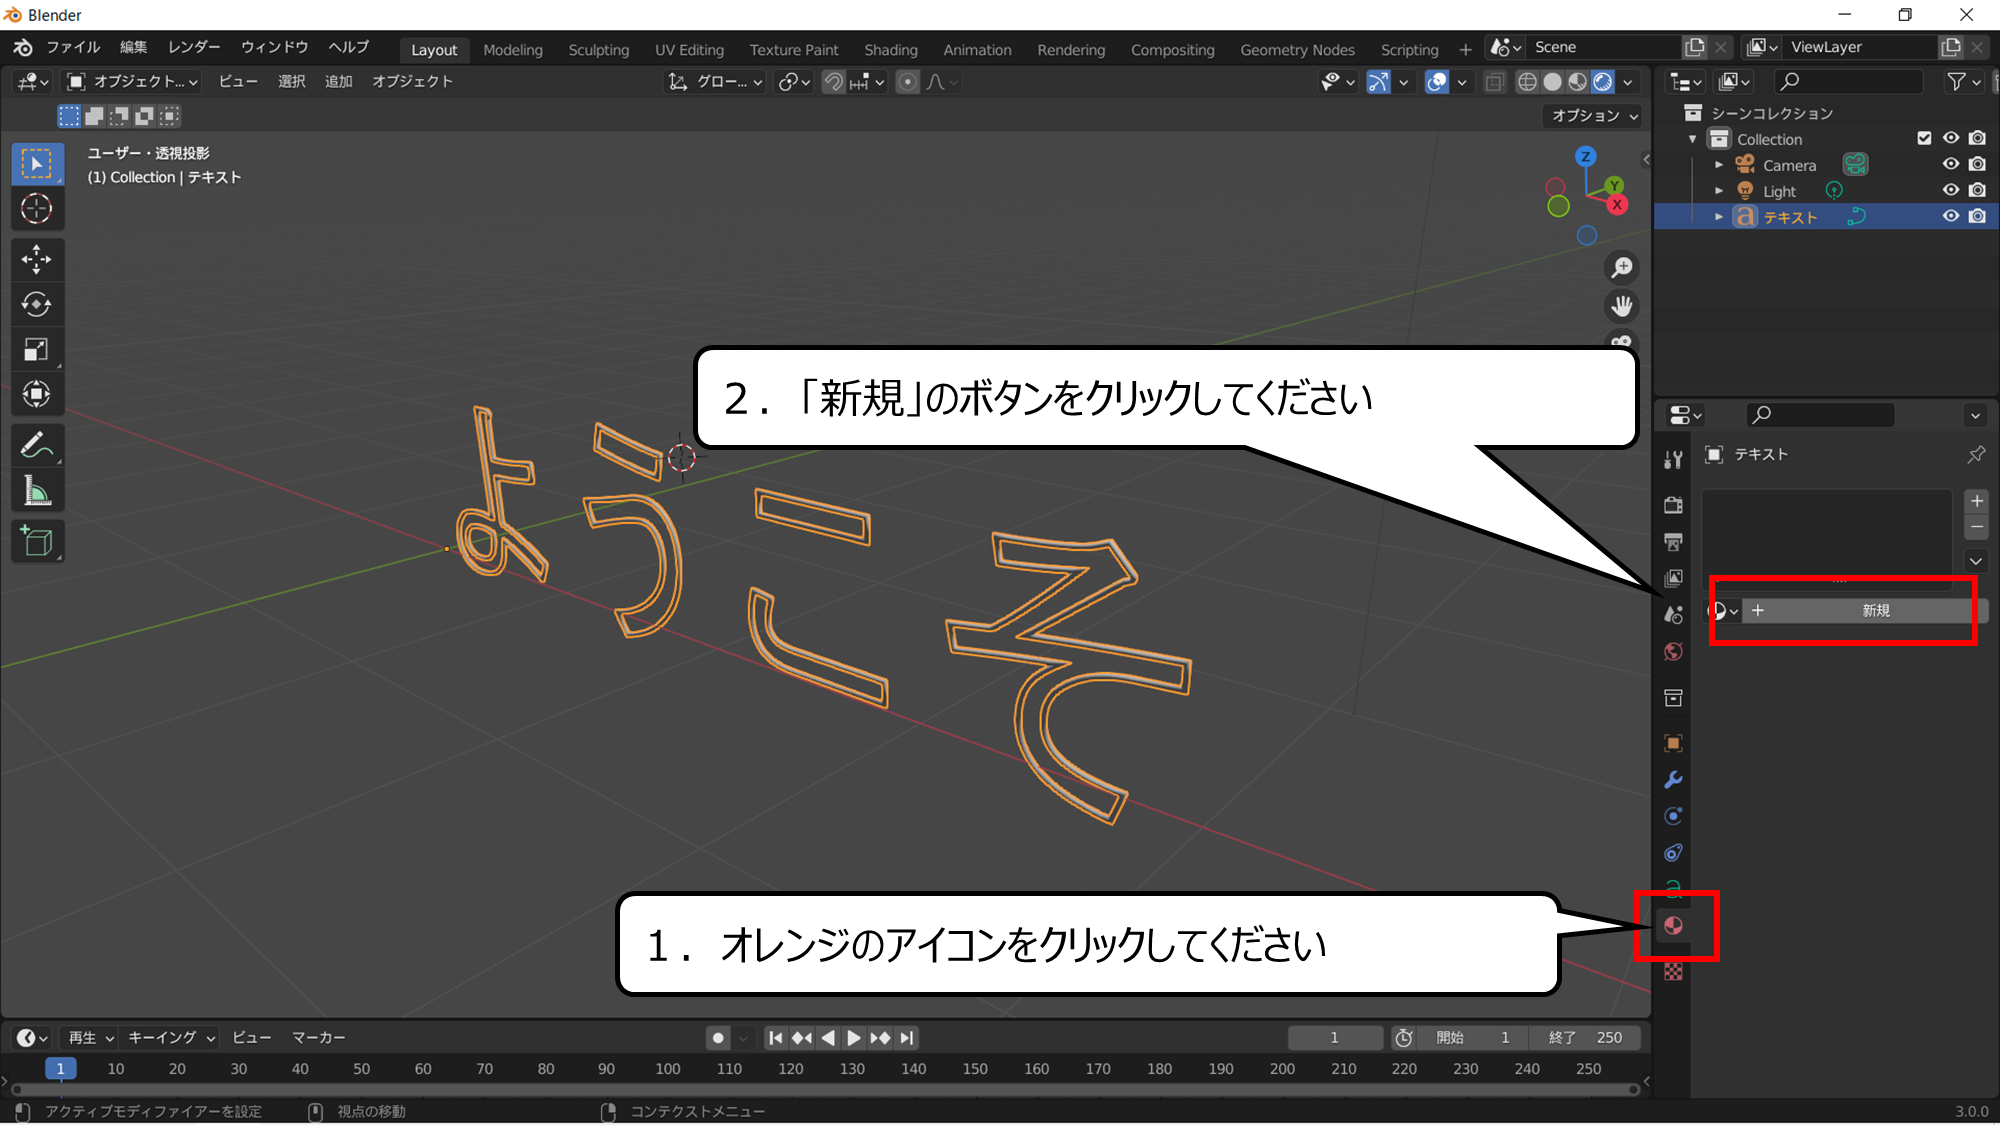Open the オブジェクト mode dropdown
The height and width of the screenshot is (1125, 2000).
[x=132, y=82]
